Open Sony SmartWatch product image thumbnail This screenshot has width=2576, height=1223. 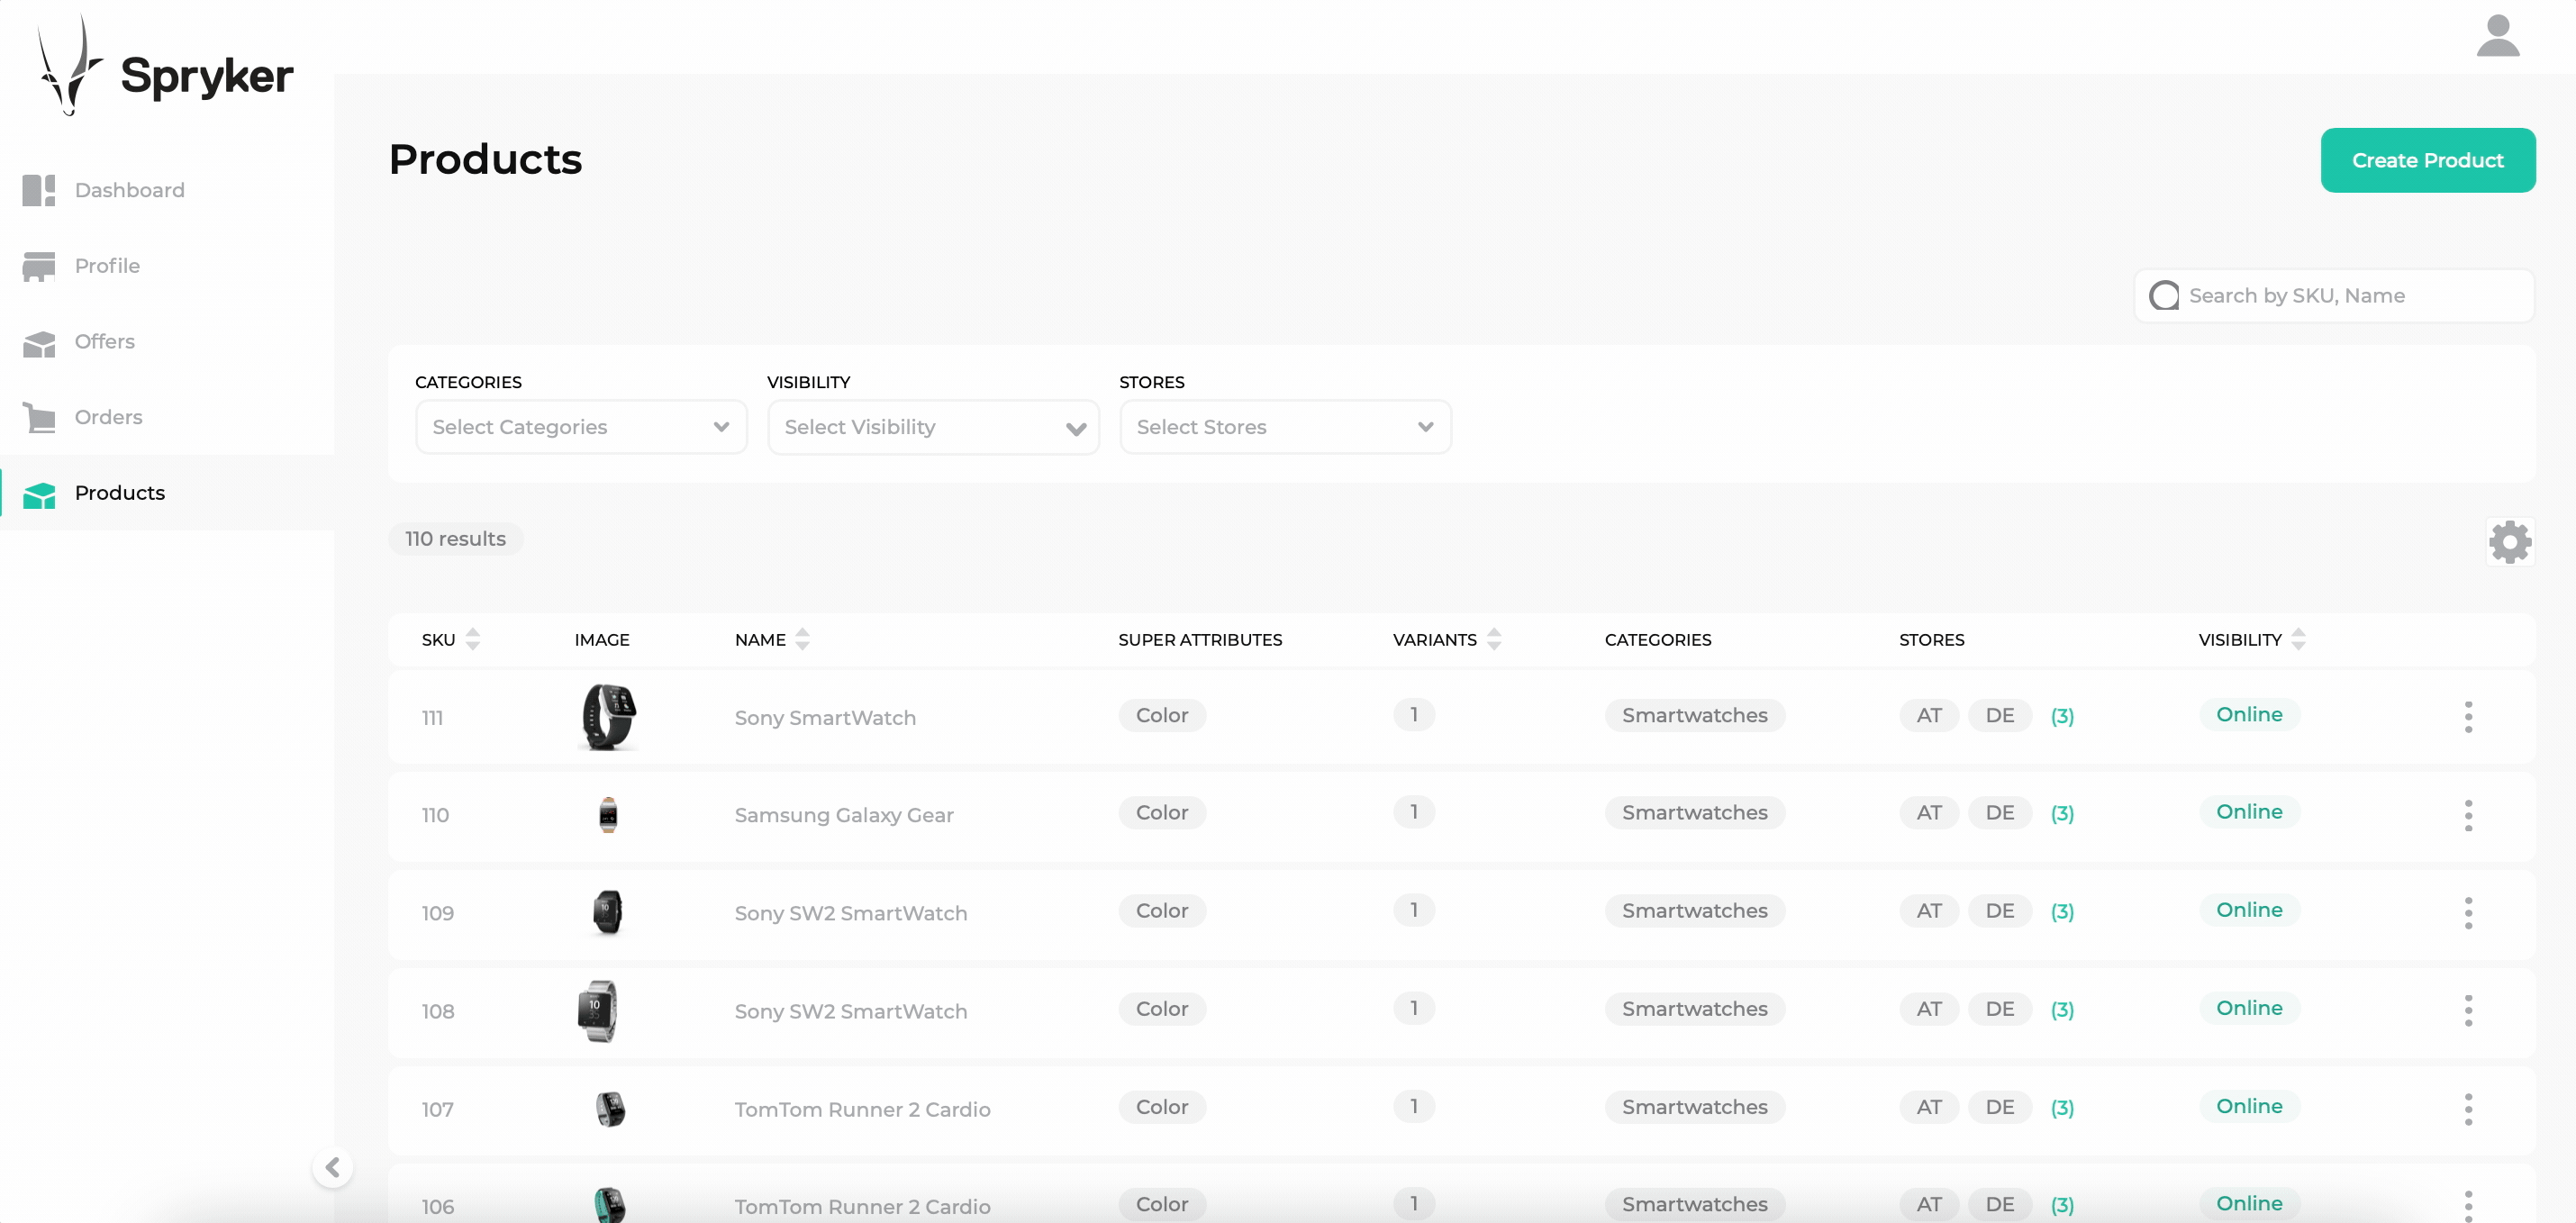608,716
